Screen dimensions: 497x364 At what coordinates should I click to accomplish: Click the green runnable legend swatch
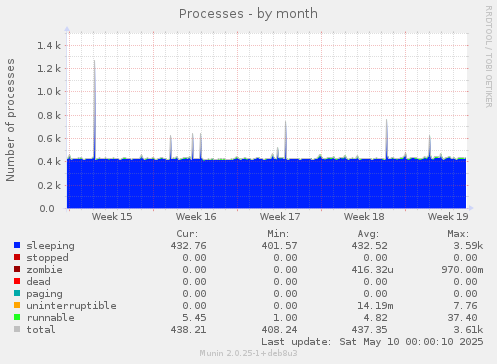tap(17, 317)
